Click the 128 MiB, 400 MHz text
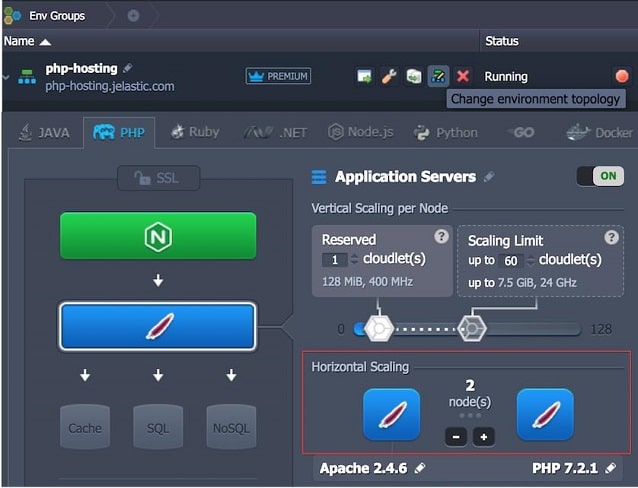Viewport: 638px width, 488px height. [367, 282]
